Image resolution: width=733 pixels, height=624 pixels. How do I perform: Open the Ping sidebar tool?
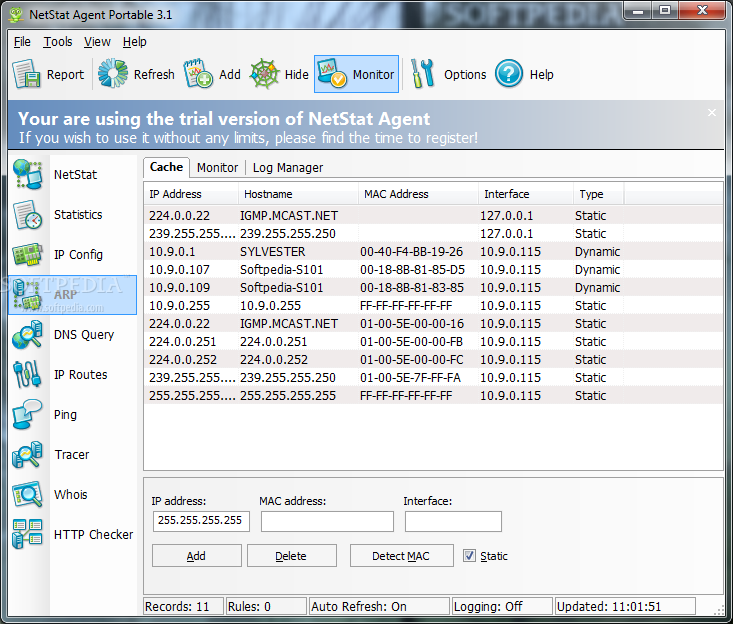72,415
